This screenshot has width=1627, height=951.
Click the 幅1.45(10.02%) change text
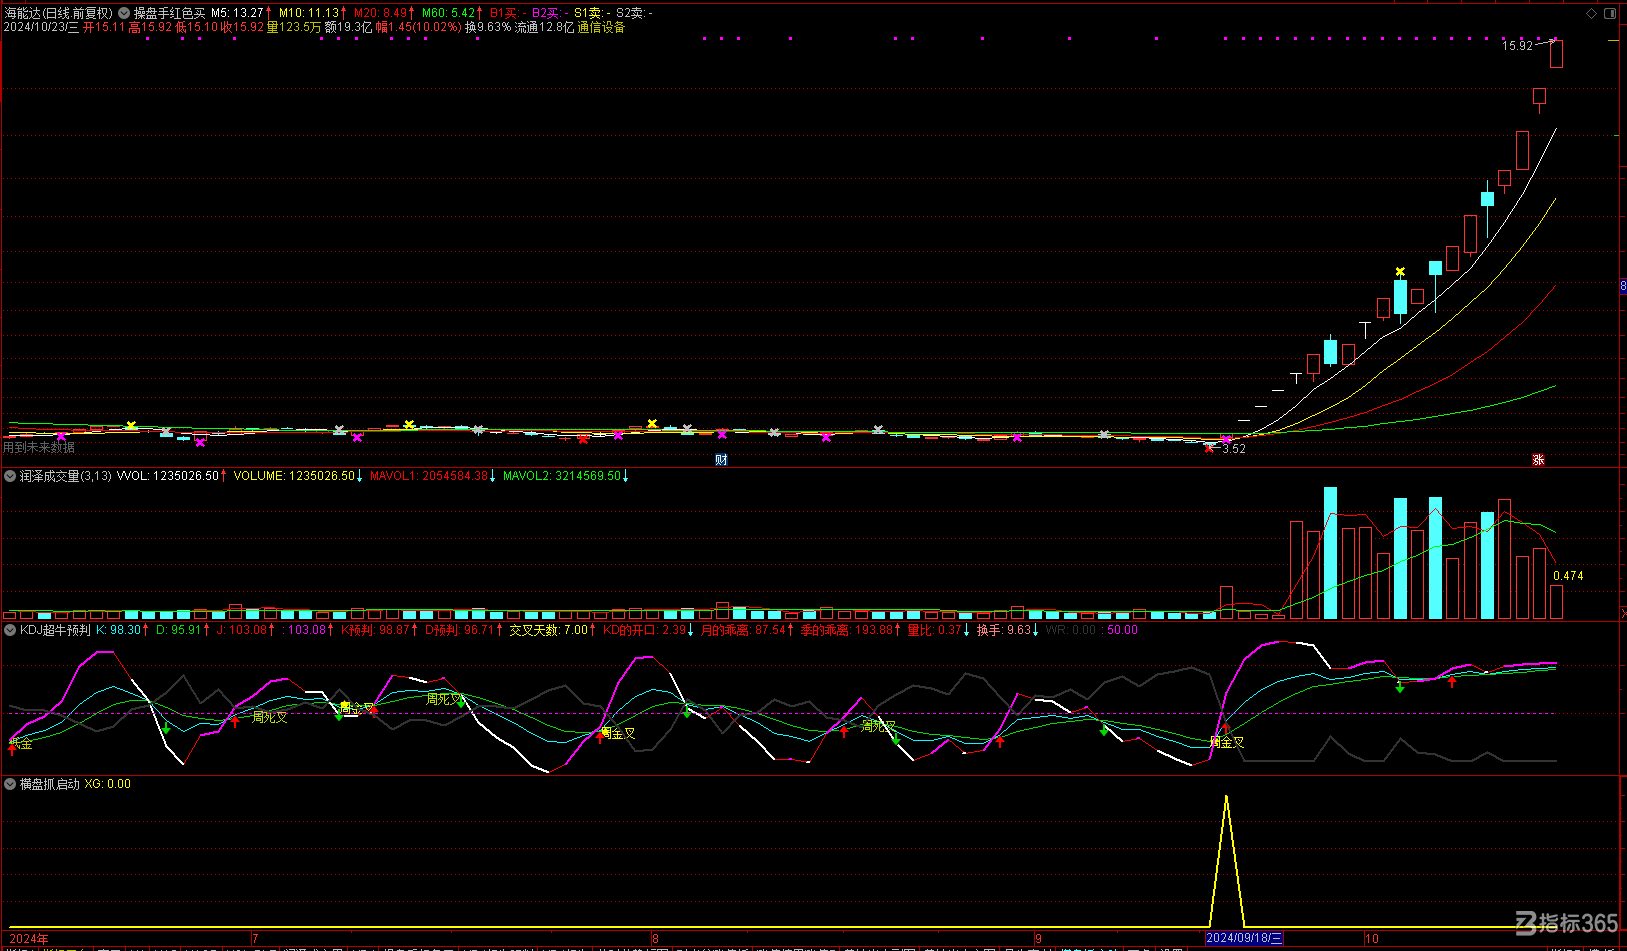419,27
